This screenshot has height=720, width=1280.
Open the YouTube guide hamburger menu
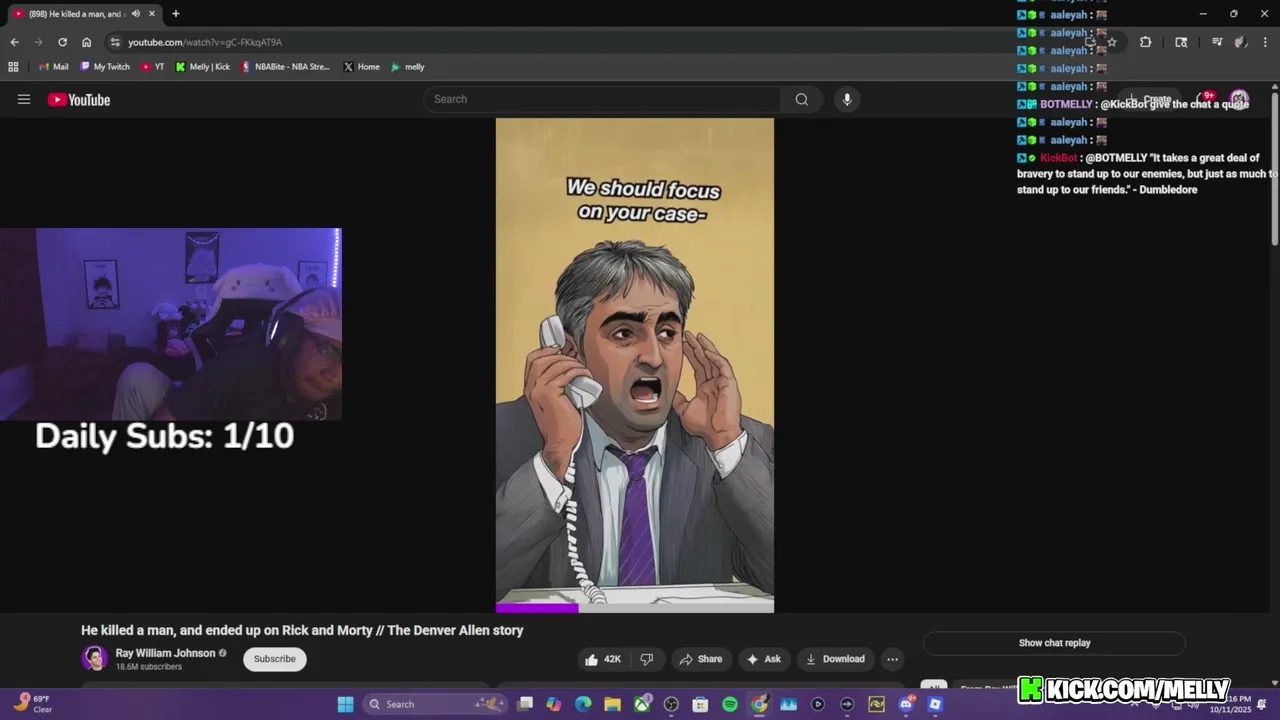24,99
